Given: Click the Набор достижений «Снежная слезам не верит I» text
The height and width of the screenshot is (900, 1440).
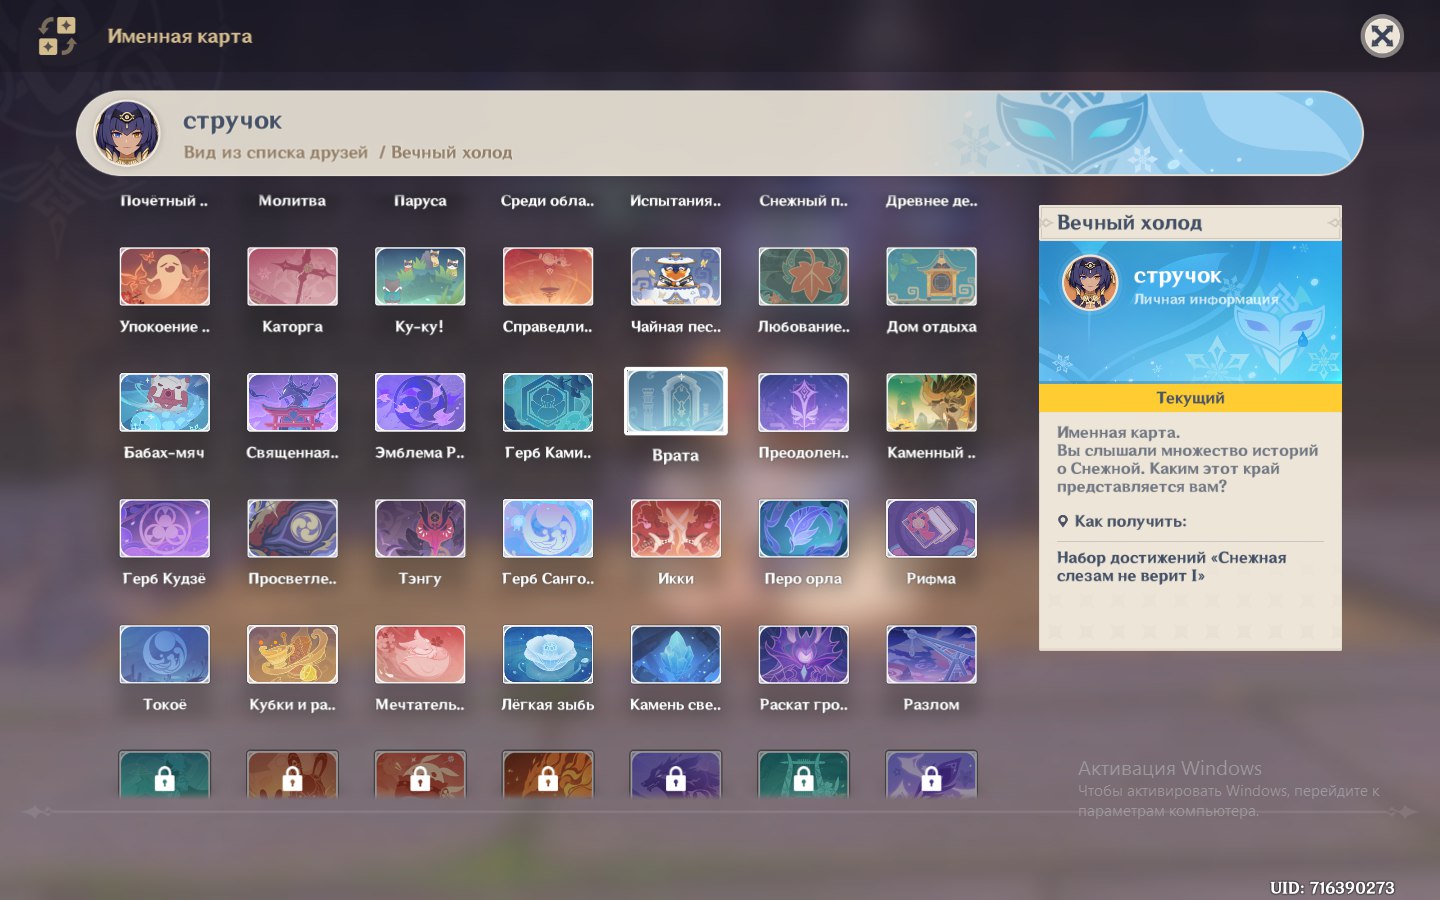Looking at the screenshot, I should pyautogui.click(x=1172, y=567).
